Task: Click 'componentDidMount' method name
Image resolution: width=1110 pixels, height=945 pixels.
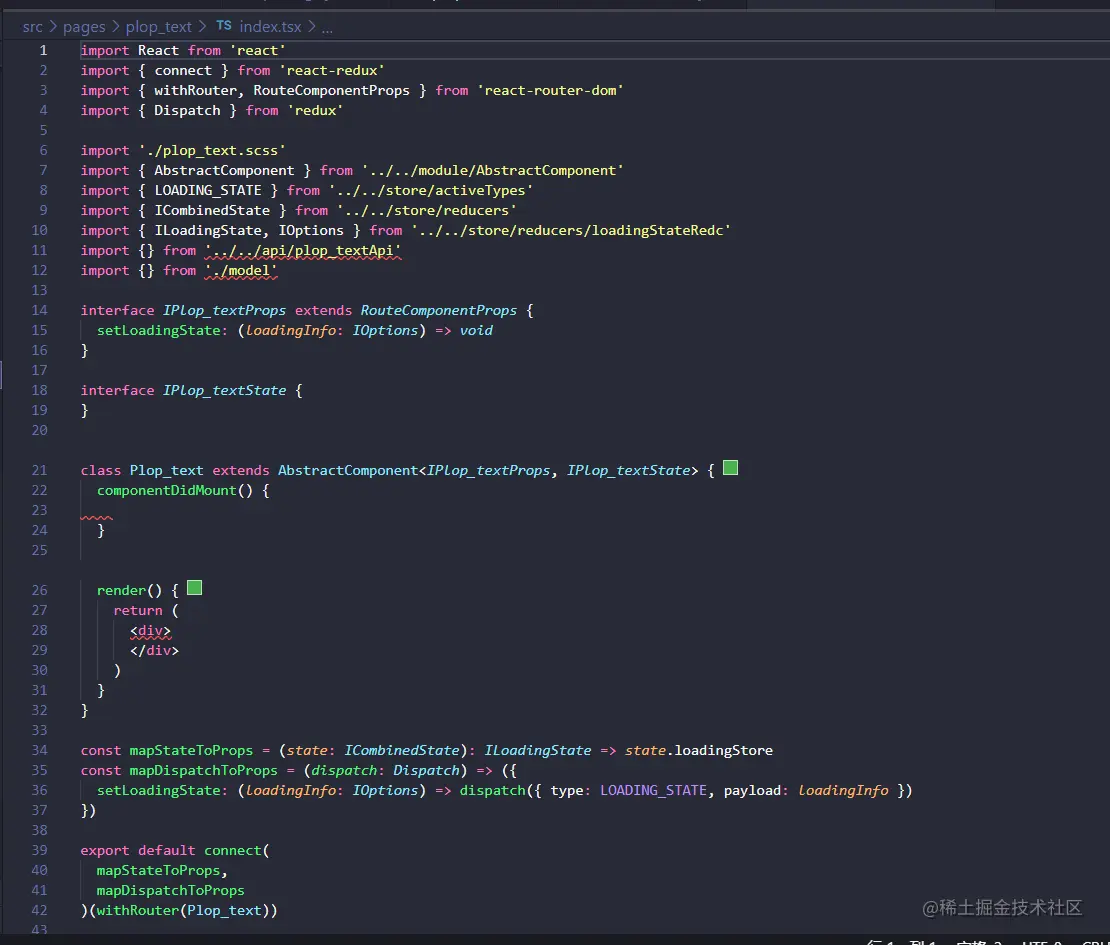Action: click(166, 491)
